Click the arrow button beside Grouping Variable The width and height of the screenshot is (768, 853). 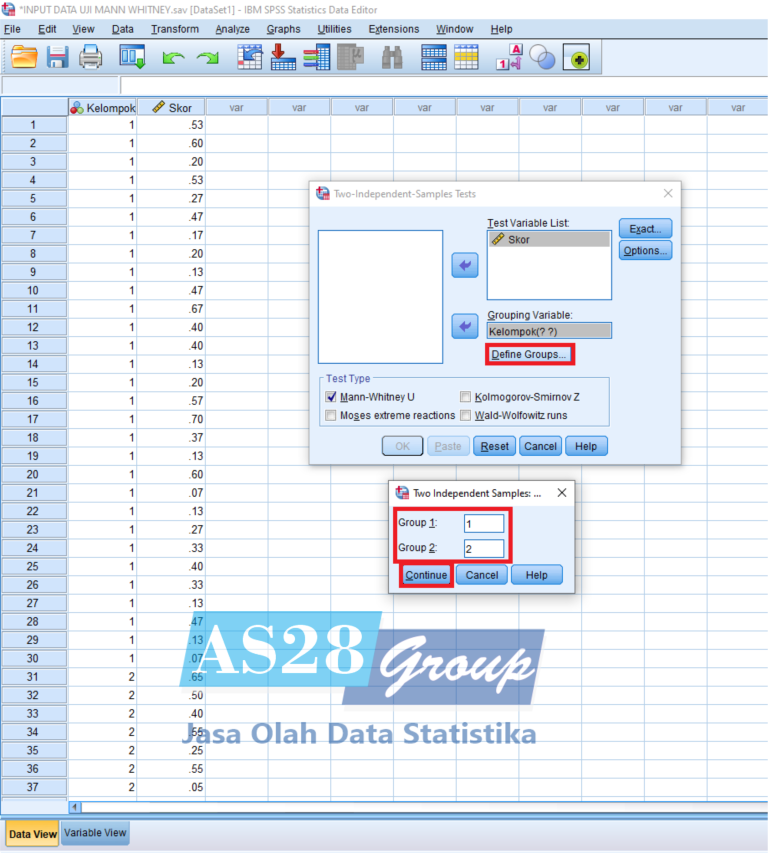click(465, 326)
